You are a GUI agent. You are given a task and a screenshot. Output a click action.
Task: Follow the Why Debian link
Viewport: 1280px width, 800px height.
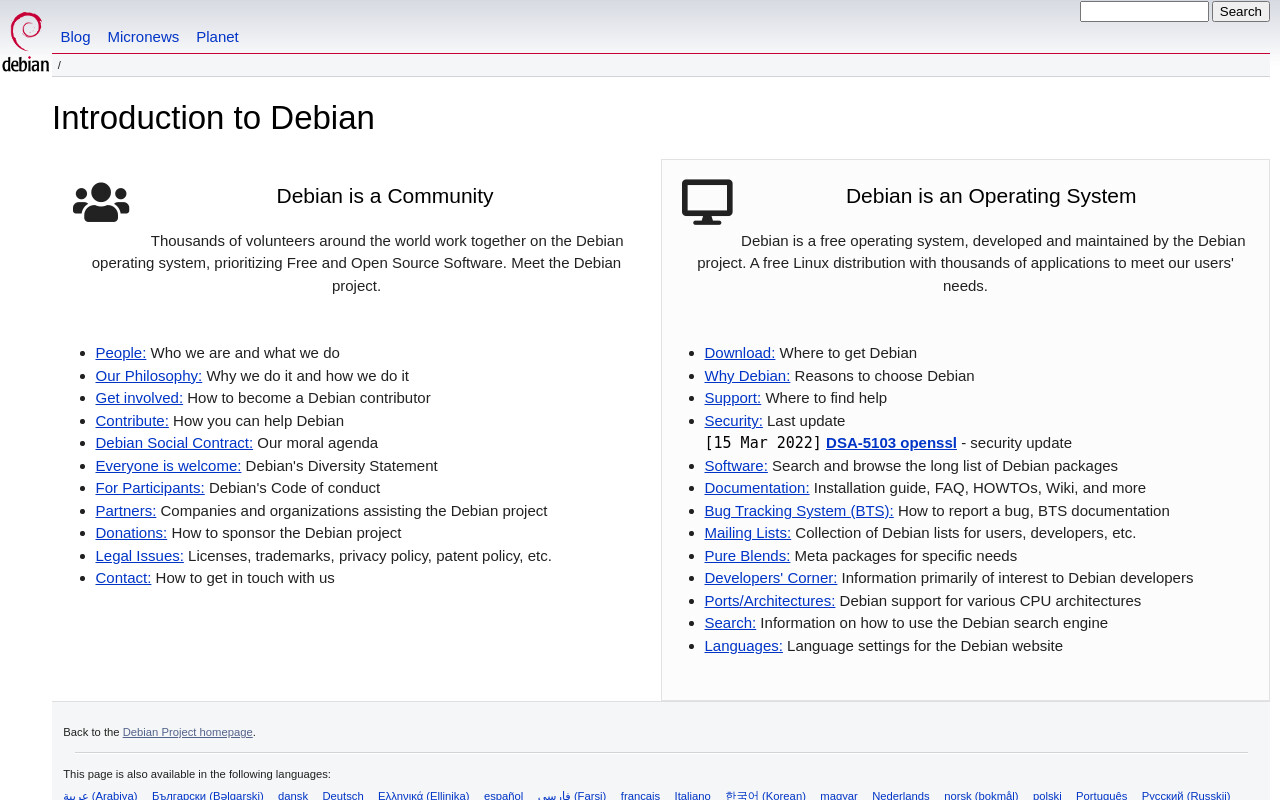coord(747,376)
